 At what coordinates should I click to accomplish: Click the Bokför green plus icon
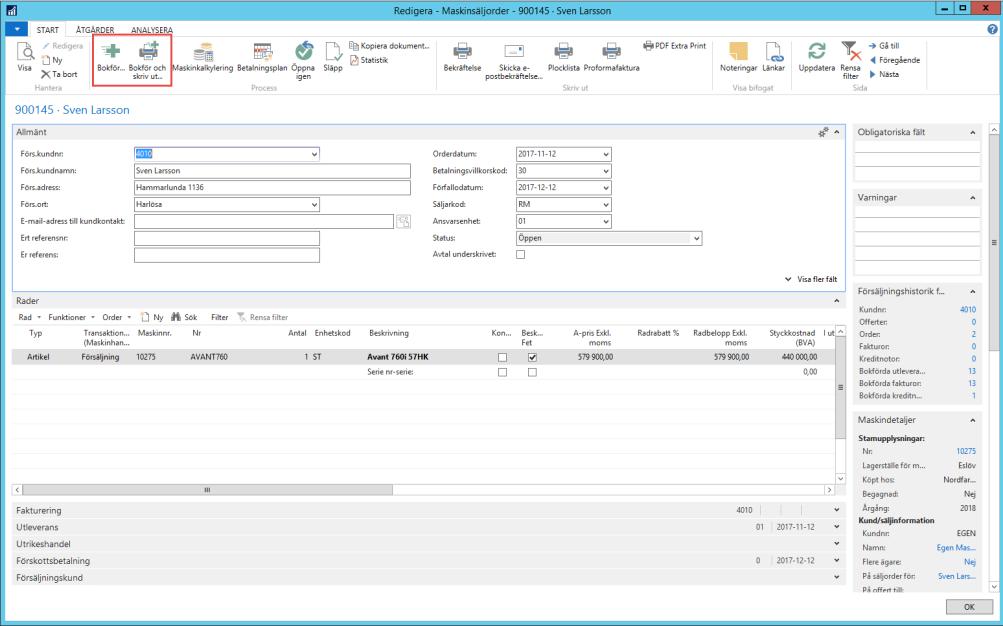click(x=111, y=51)
